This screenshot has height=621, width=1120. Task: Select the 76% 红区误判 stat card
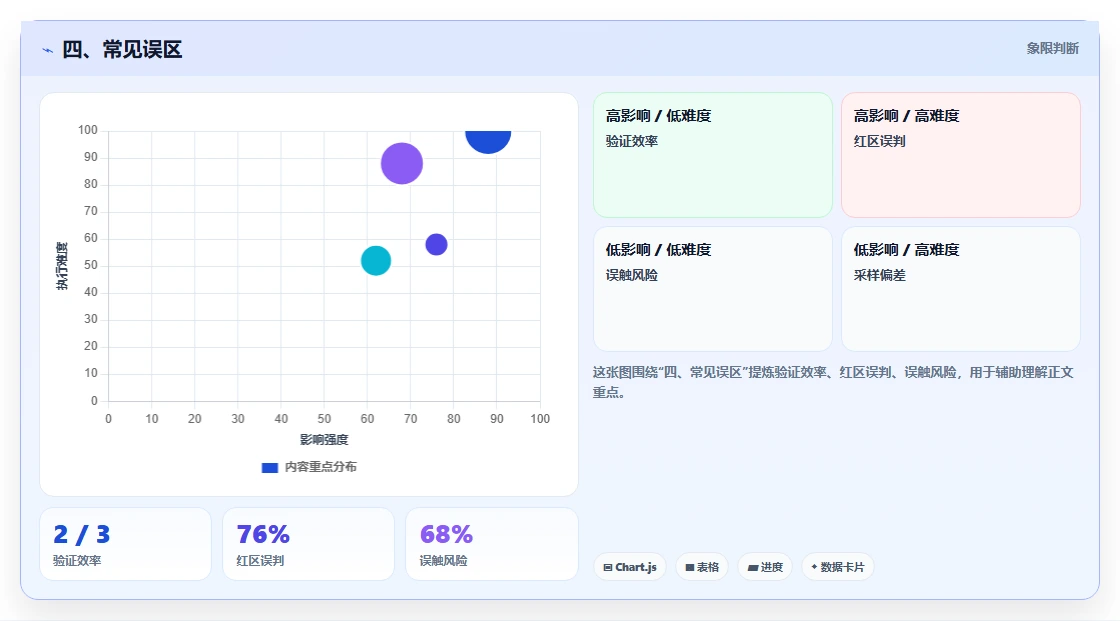click(309, 544)
